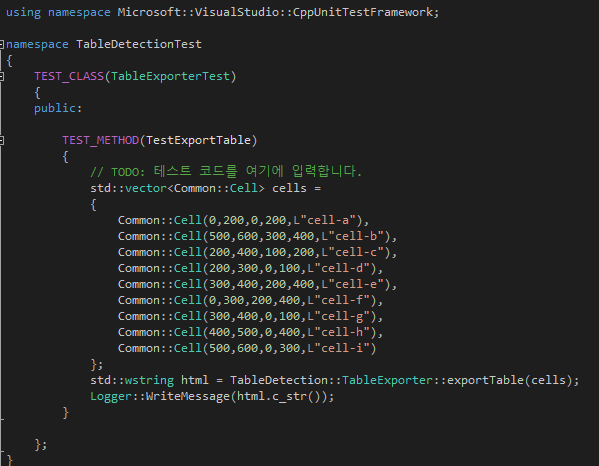
Task: Click the line containing L"cell-i"
Action: [x=247, y=349]
